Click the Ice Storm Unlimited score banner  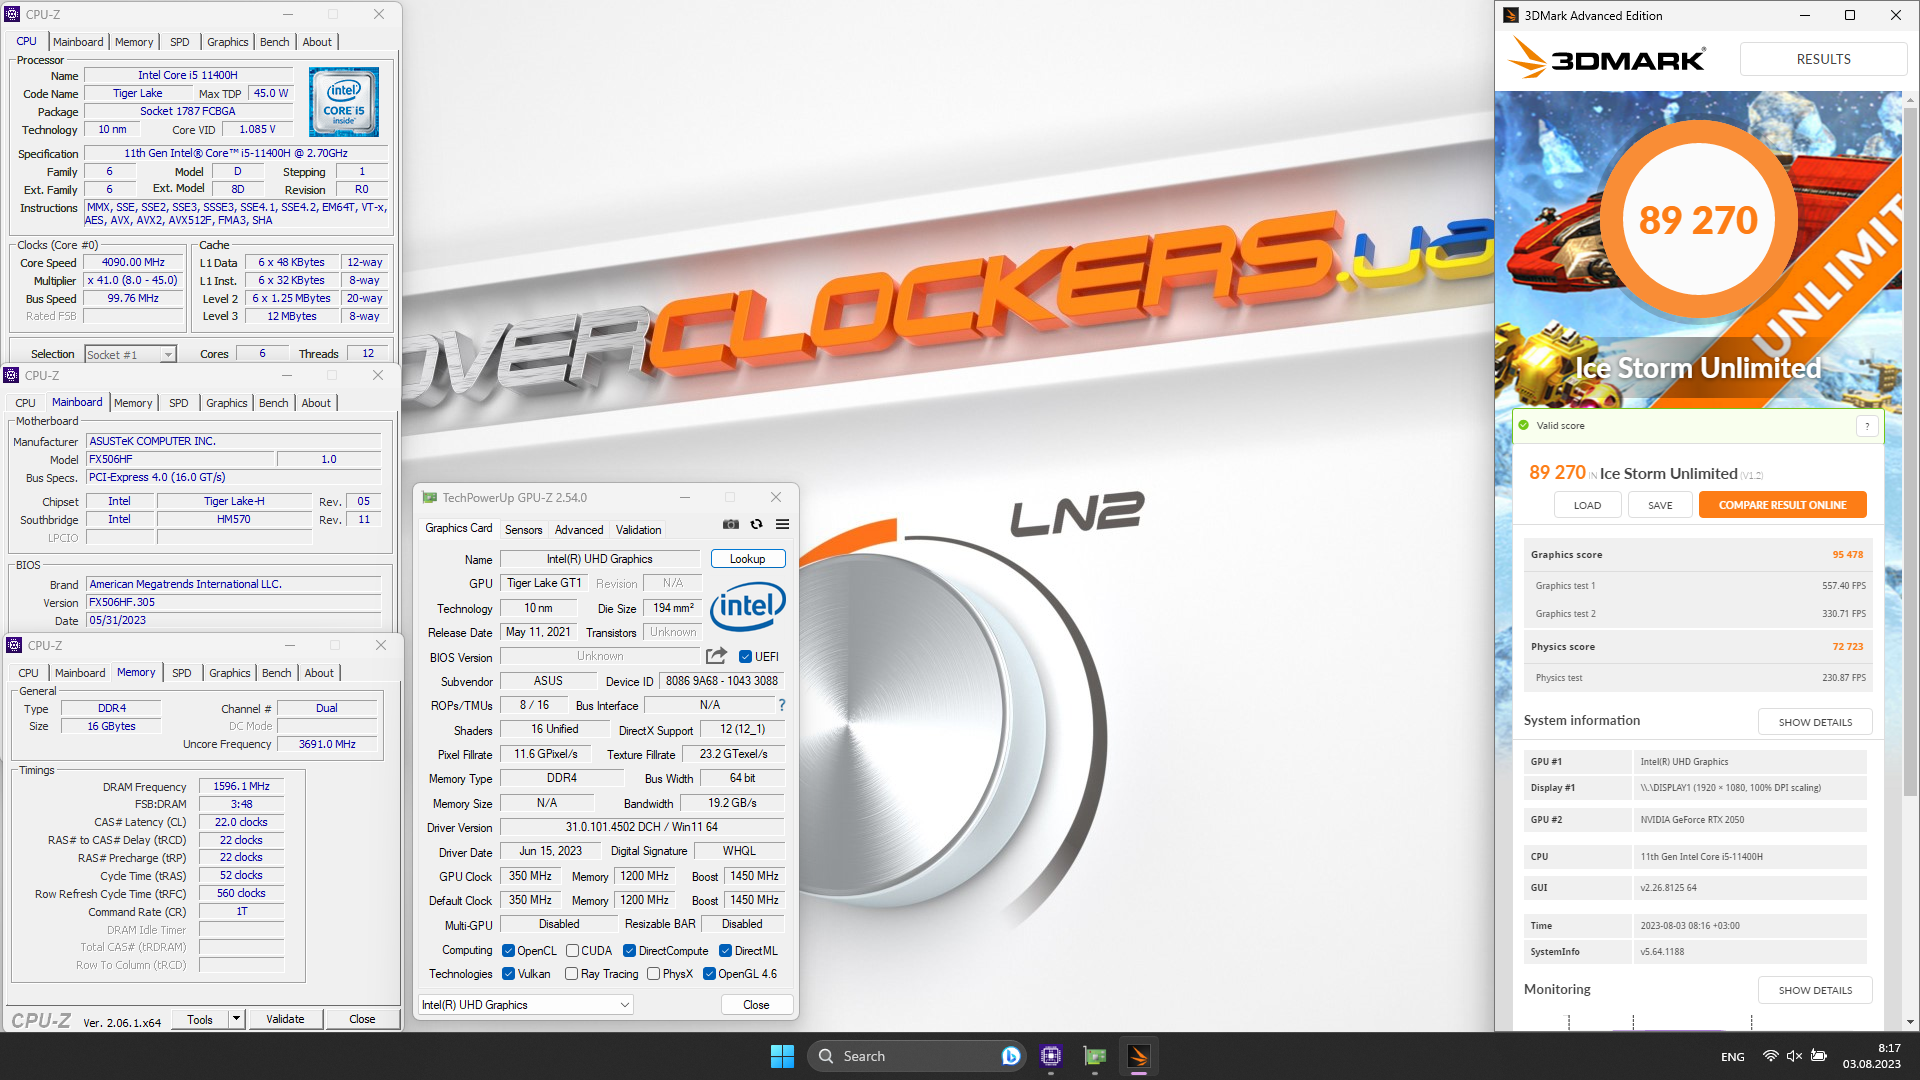point(1698,250)
